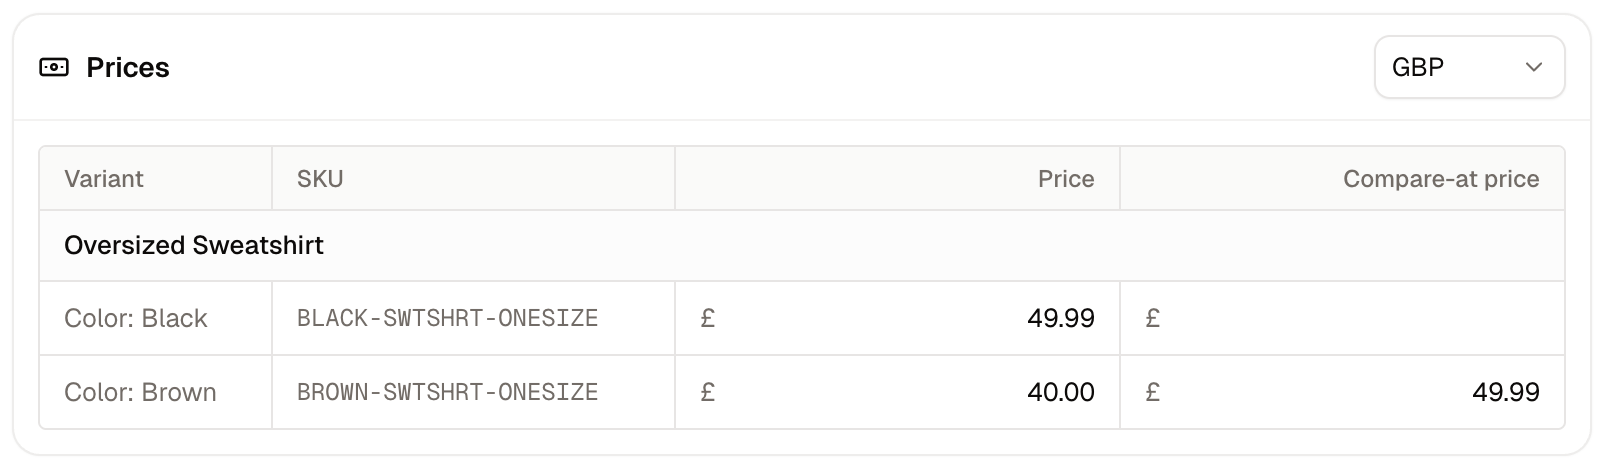1602x466 pixels.
Task: Click the banknote icon beside Prices
Action: coord(54,68)
